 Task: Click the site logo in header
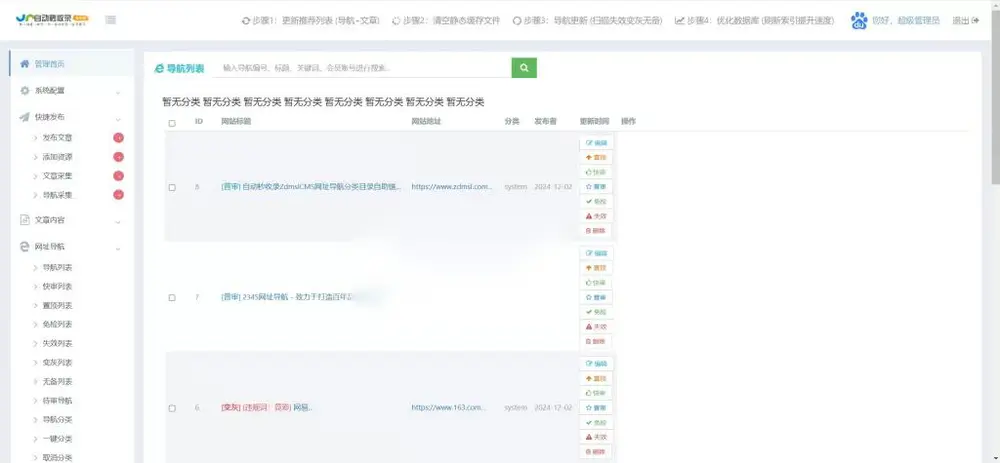52,20
